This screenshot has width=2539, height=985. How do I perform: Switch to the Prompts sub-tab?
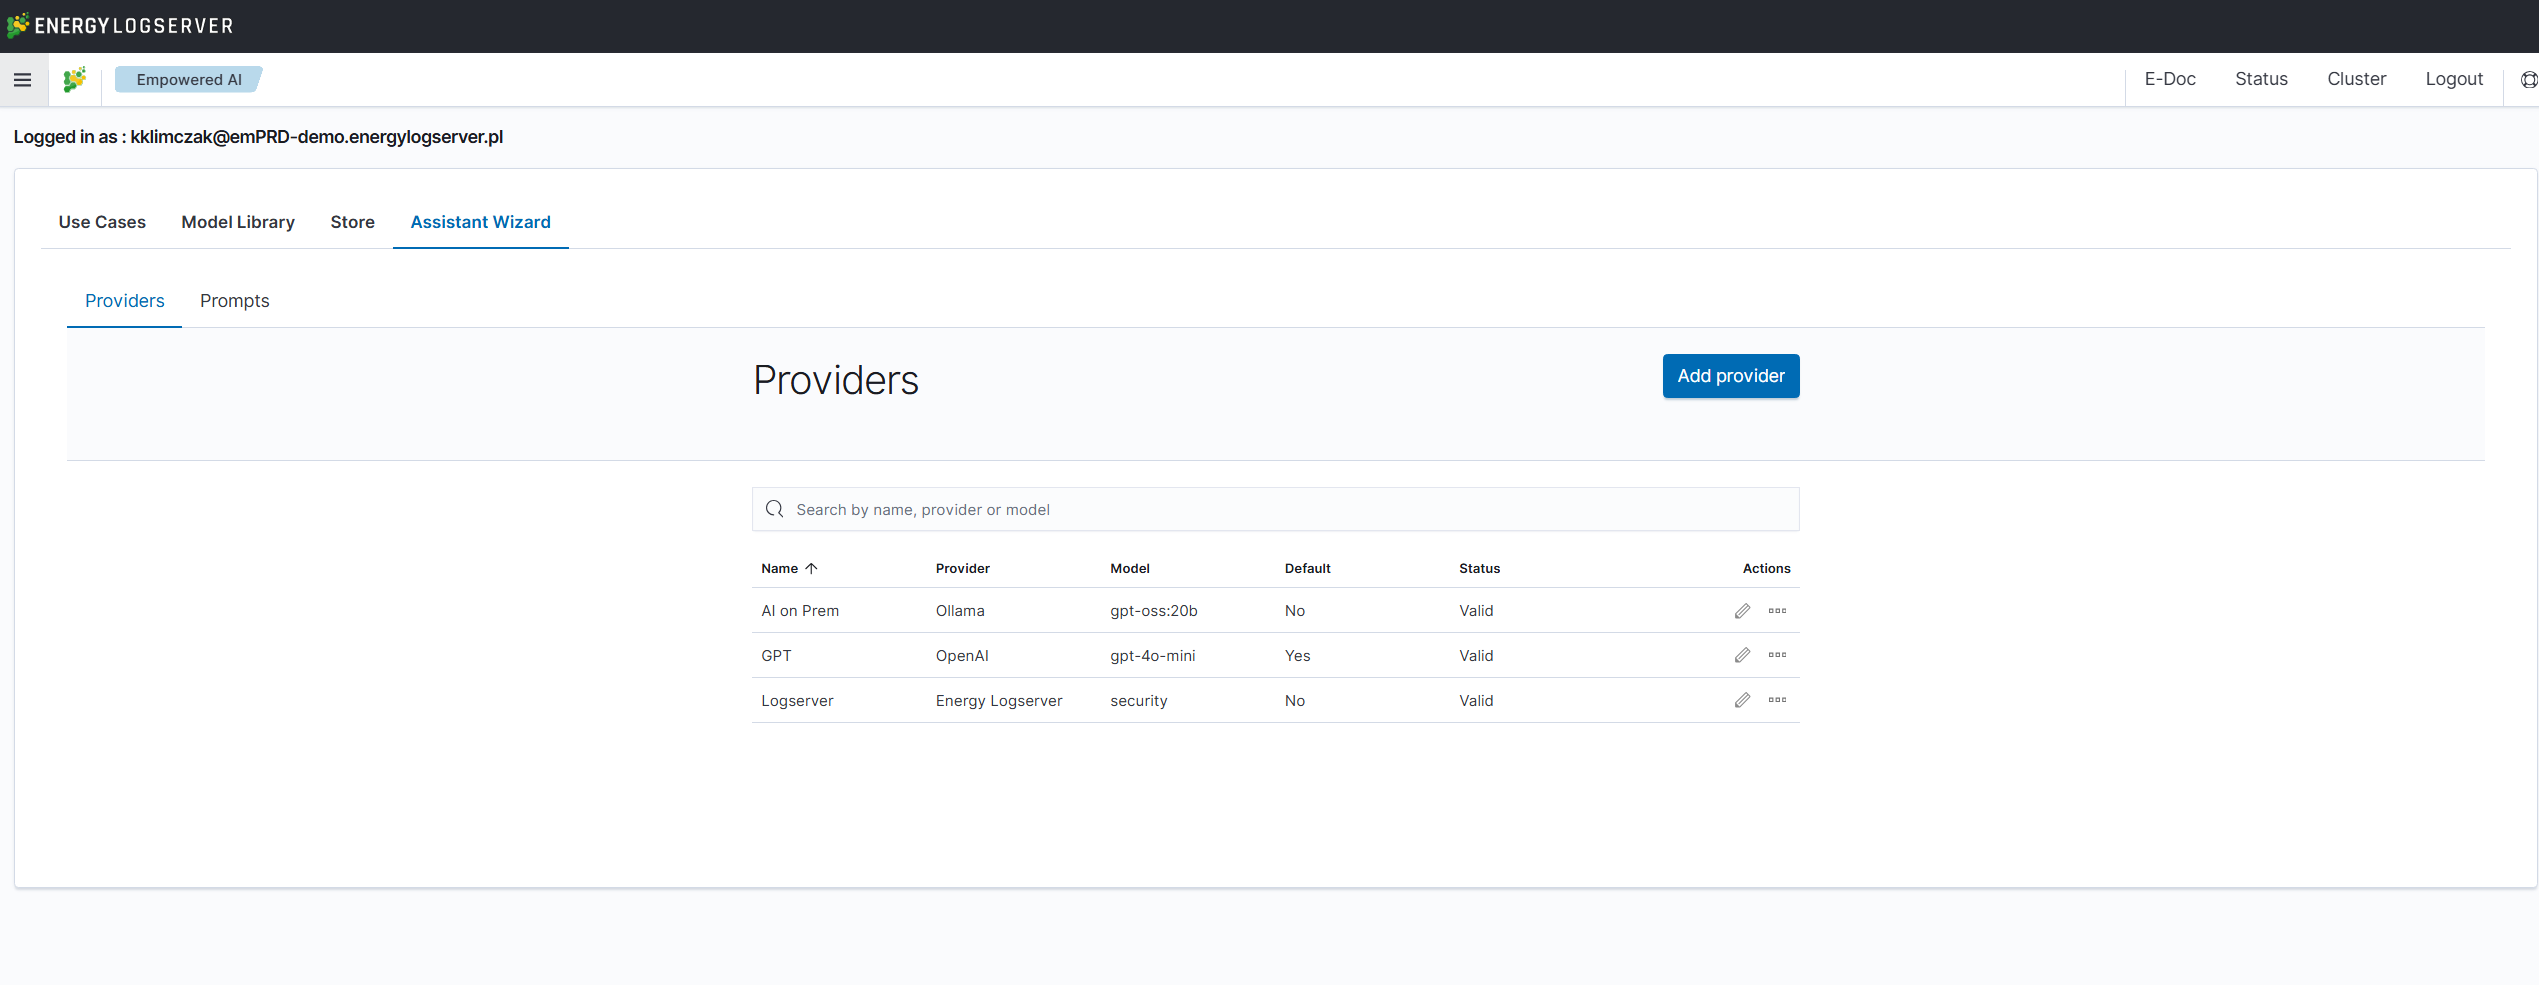coord(234,301)
